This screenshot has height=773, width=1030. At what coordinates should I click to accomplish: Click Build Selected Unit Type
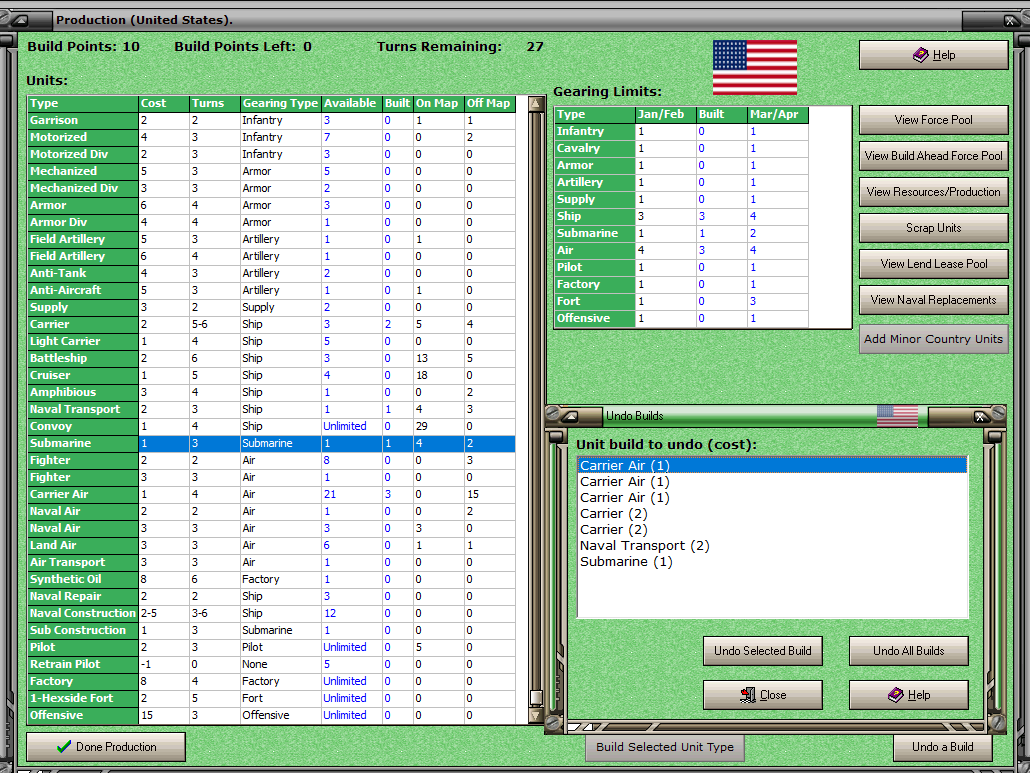665,747
